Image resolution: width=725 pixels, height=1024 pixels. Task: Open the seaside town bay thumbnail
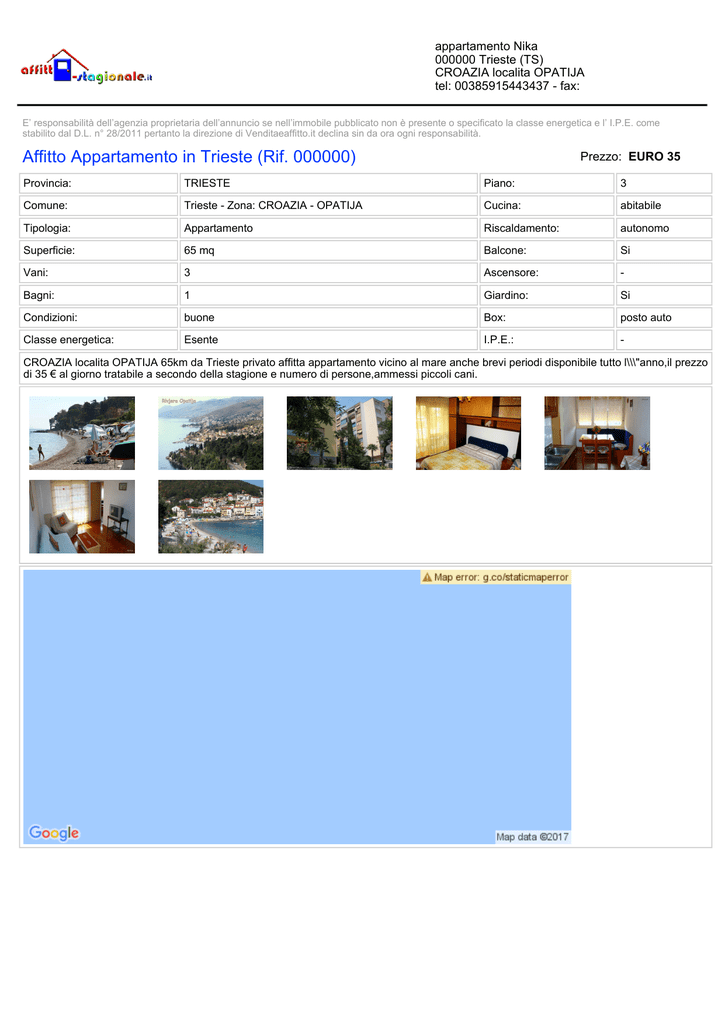[210, 517]
